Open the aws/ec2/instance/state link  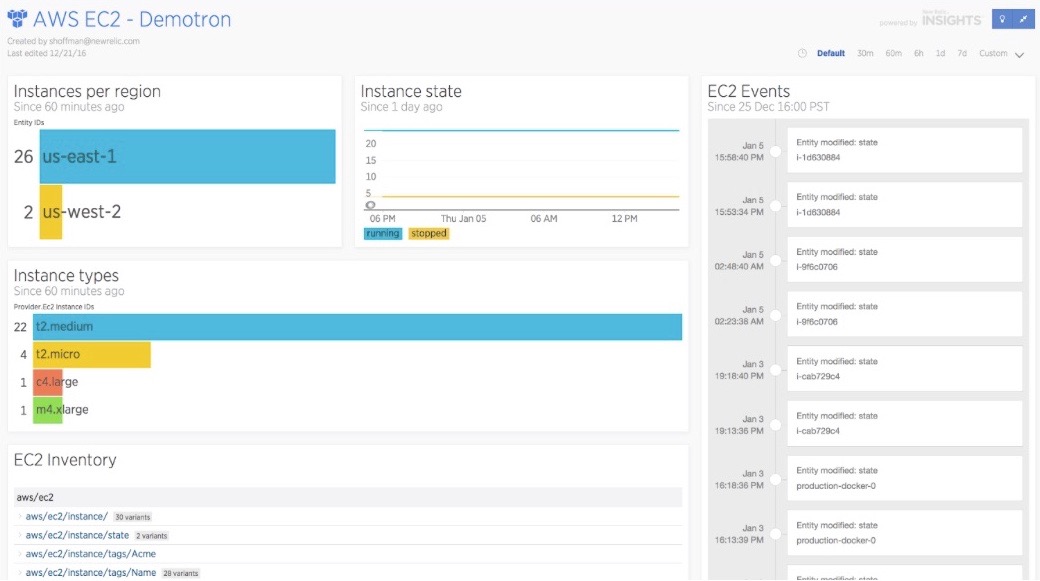tap(77, 535)
